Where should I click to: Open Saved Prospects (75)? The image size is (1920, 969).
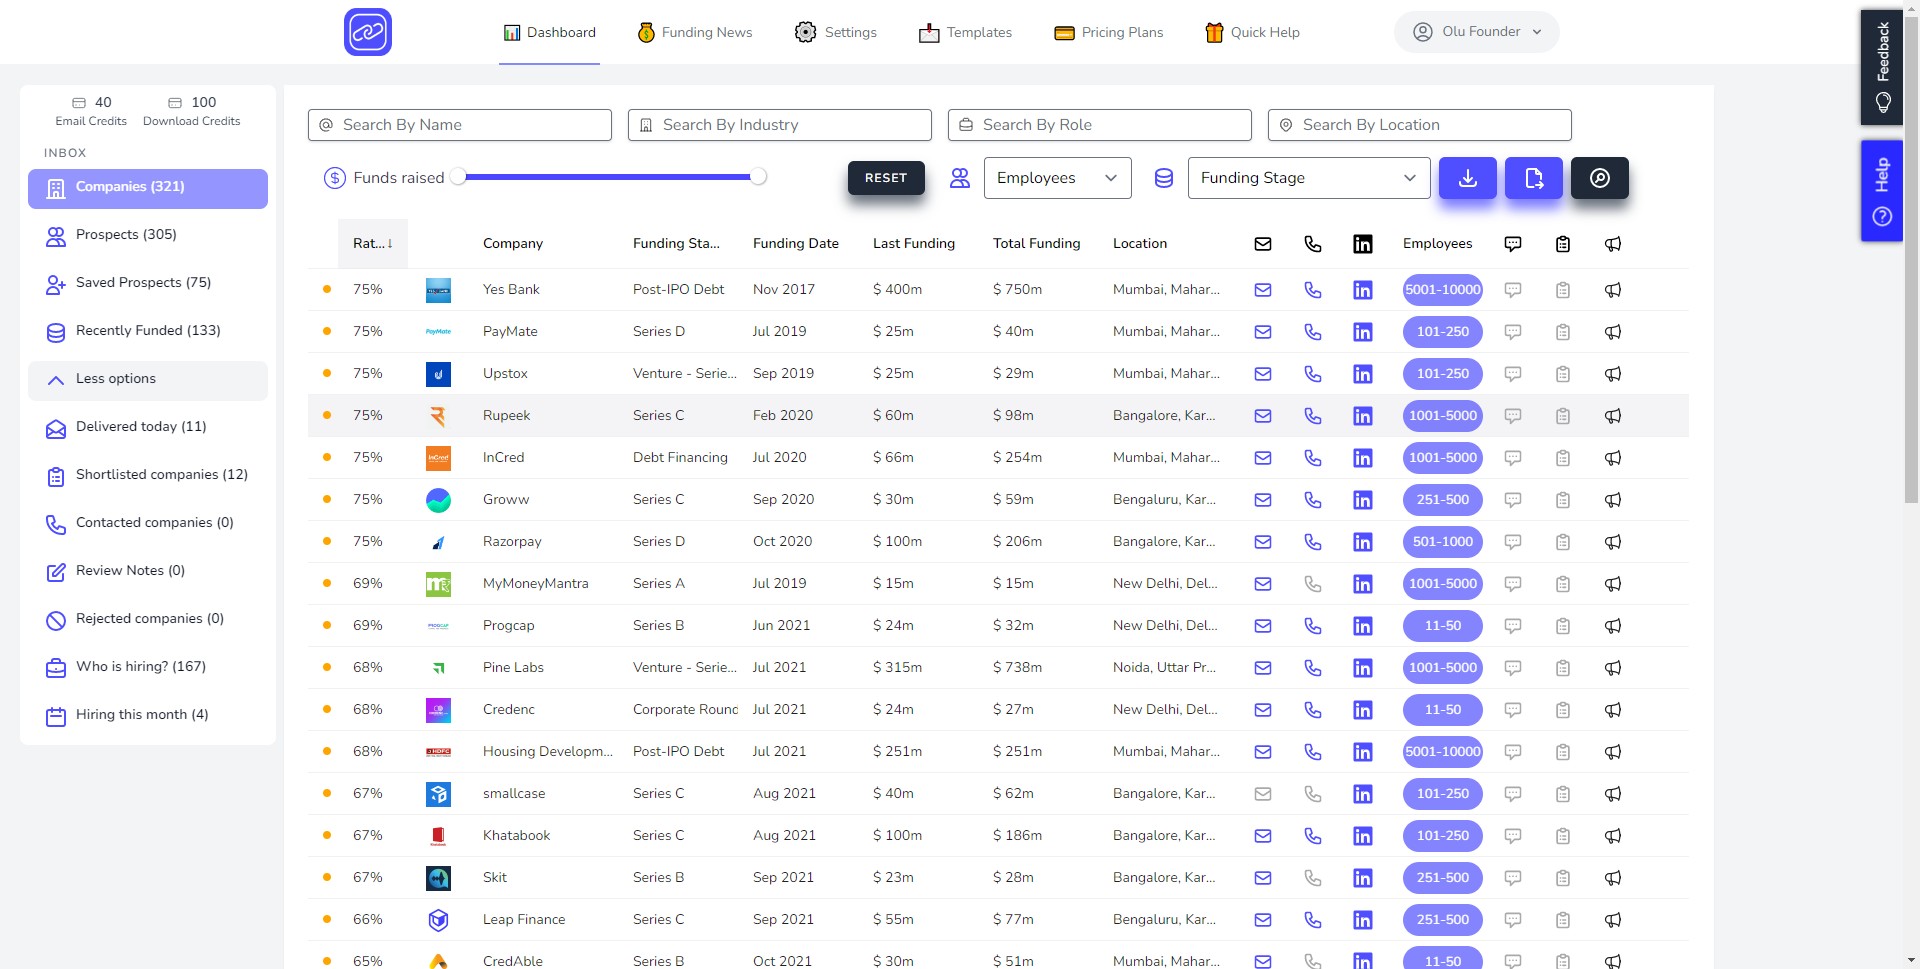click(148, 284)
